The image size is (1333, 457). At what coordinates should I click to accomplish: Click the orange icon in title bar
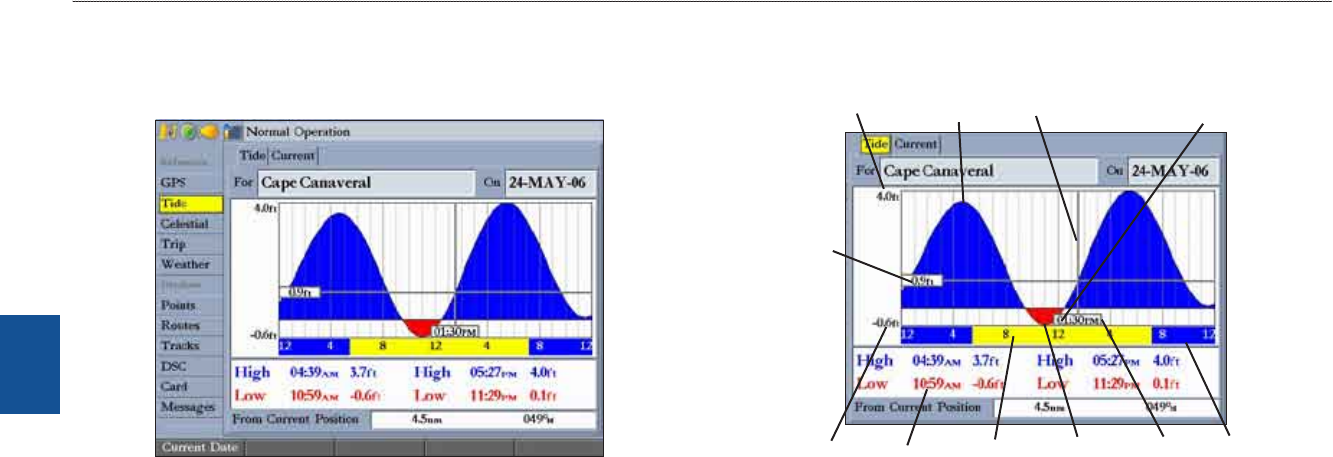click(x=206, y=131)
